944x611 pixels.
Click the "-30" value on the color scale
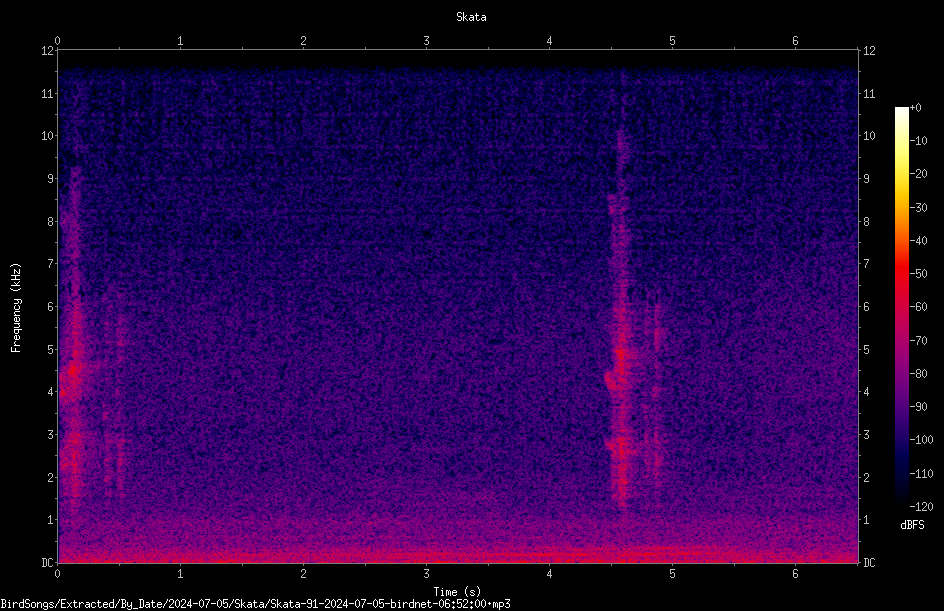pyautogui.click(x=918, y=208)
